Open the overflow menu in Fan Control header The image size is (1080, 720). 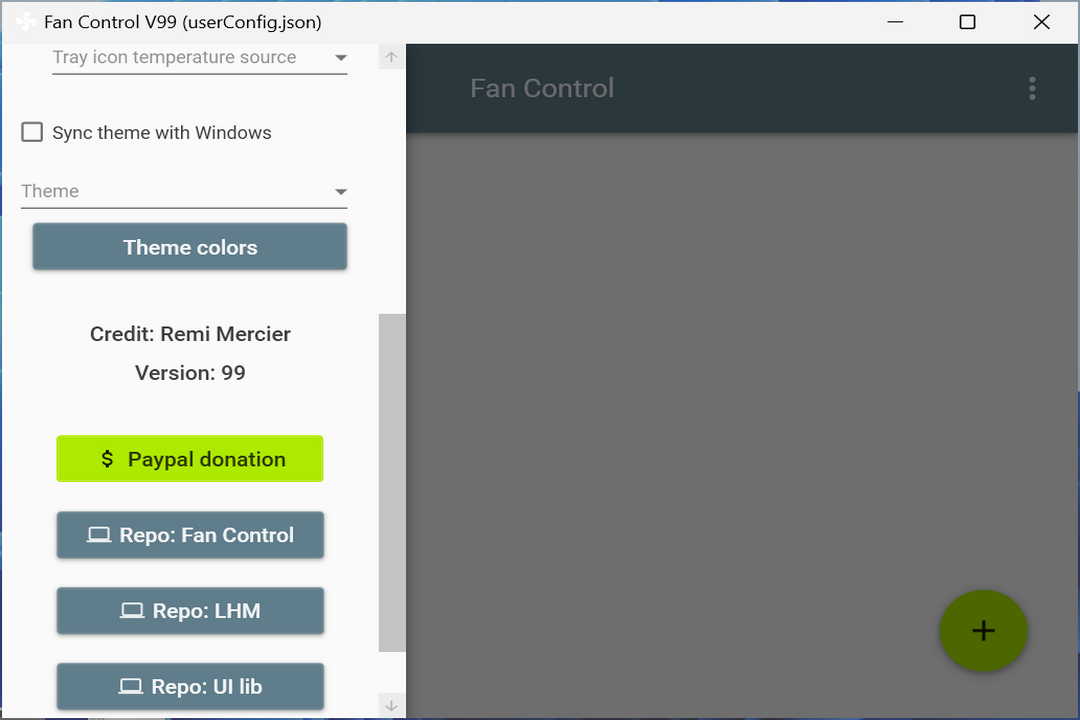click(x=1032, y=88)
